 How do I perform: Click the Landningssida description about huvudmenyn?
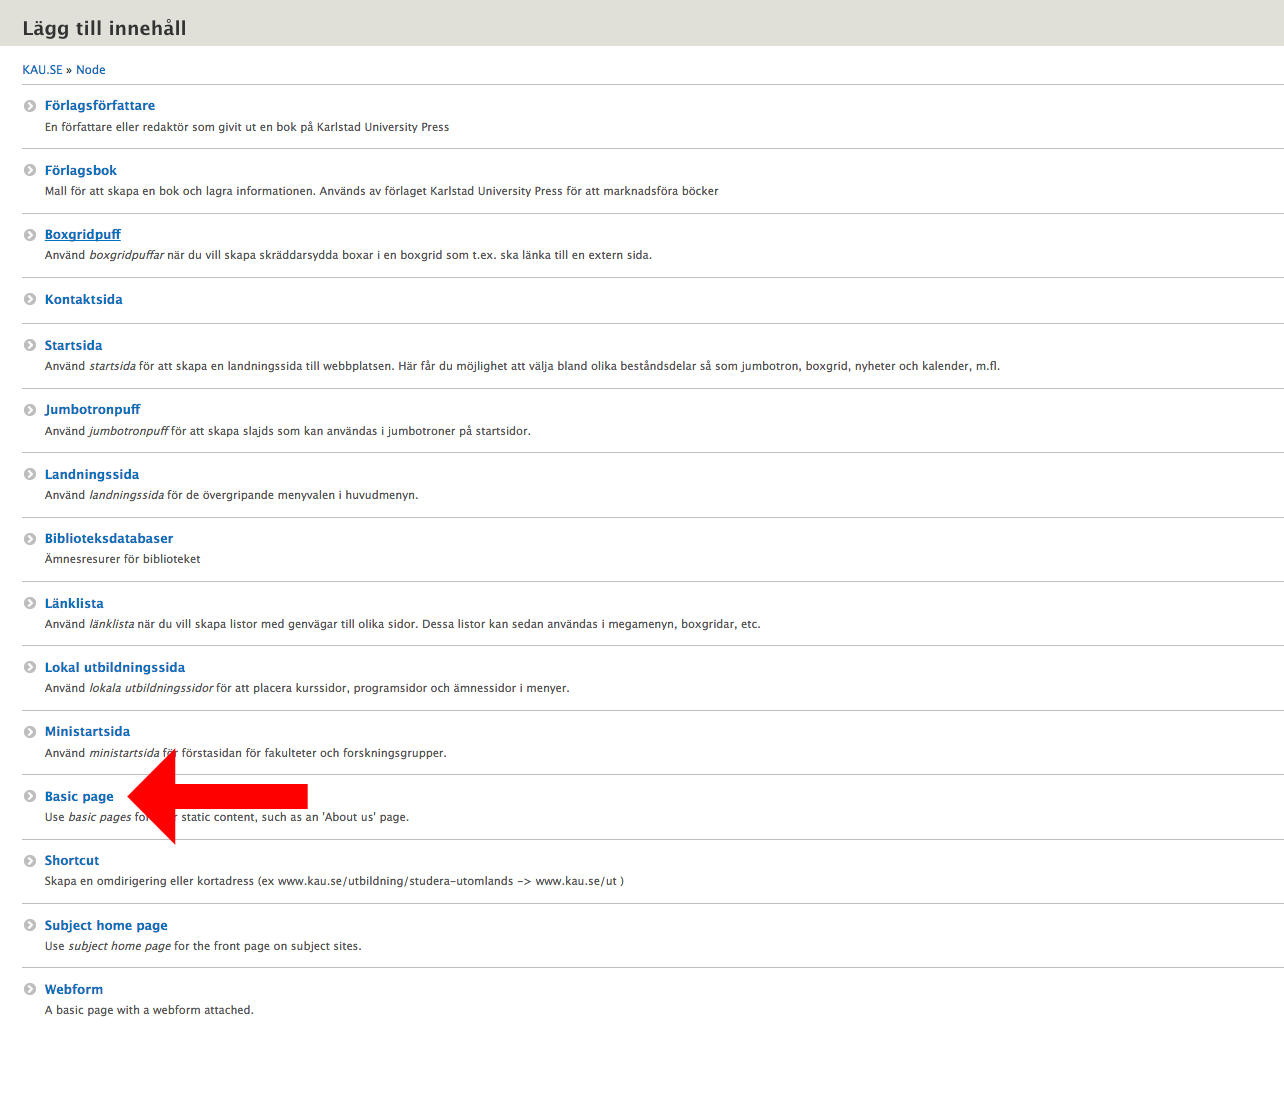pos(232,495)
